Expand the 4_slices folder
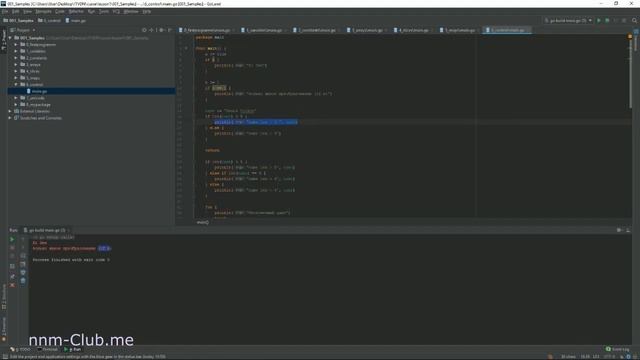 (16, 71)
